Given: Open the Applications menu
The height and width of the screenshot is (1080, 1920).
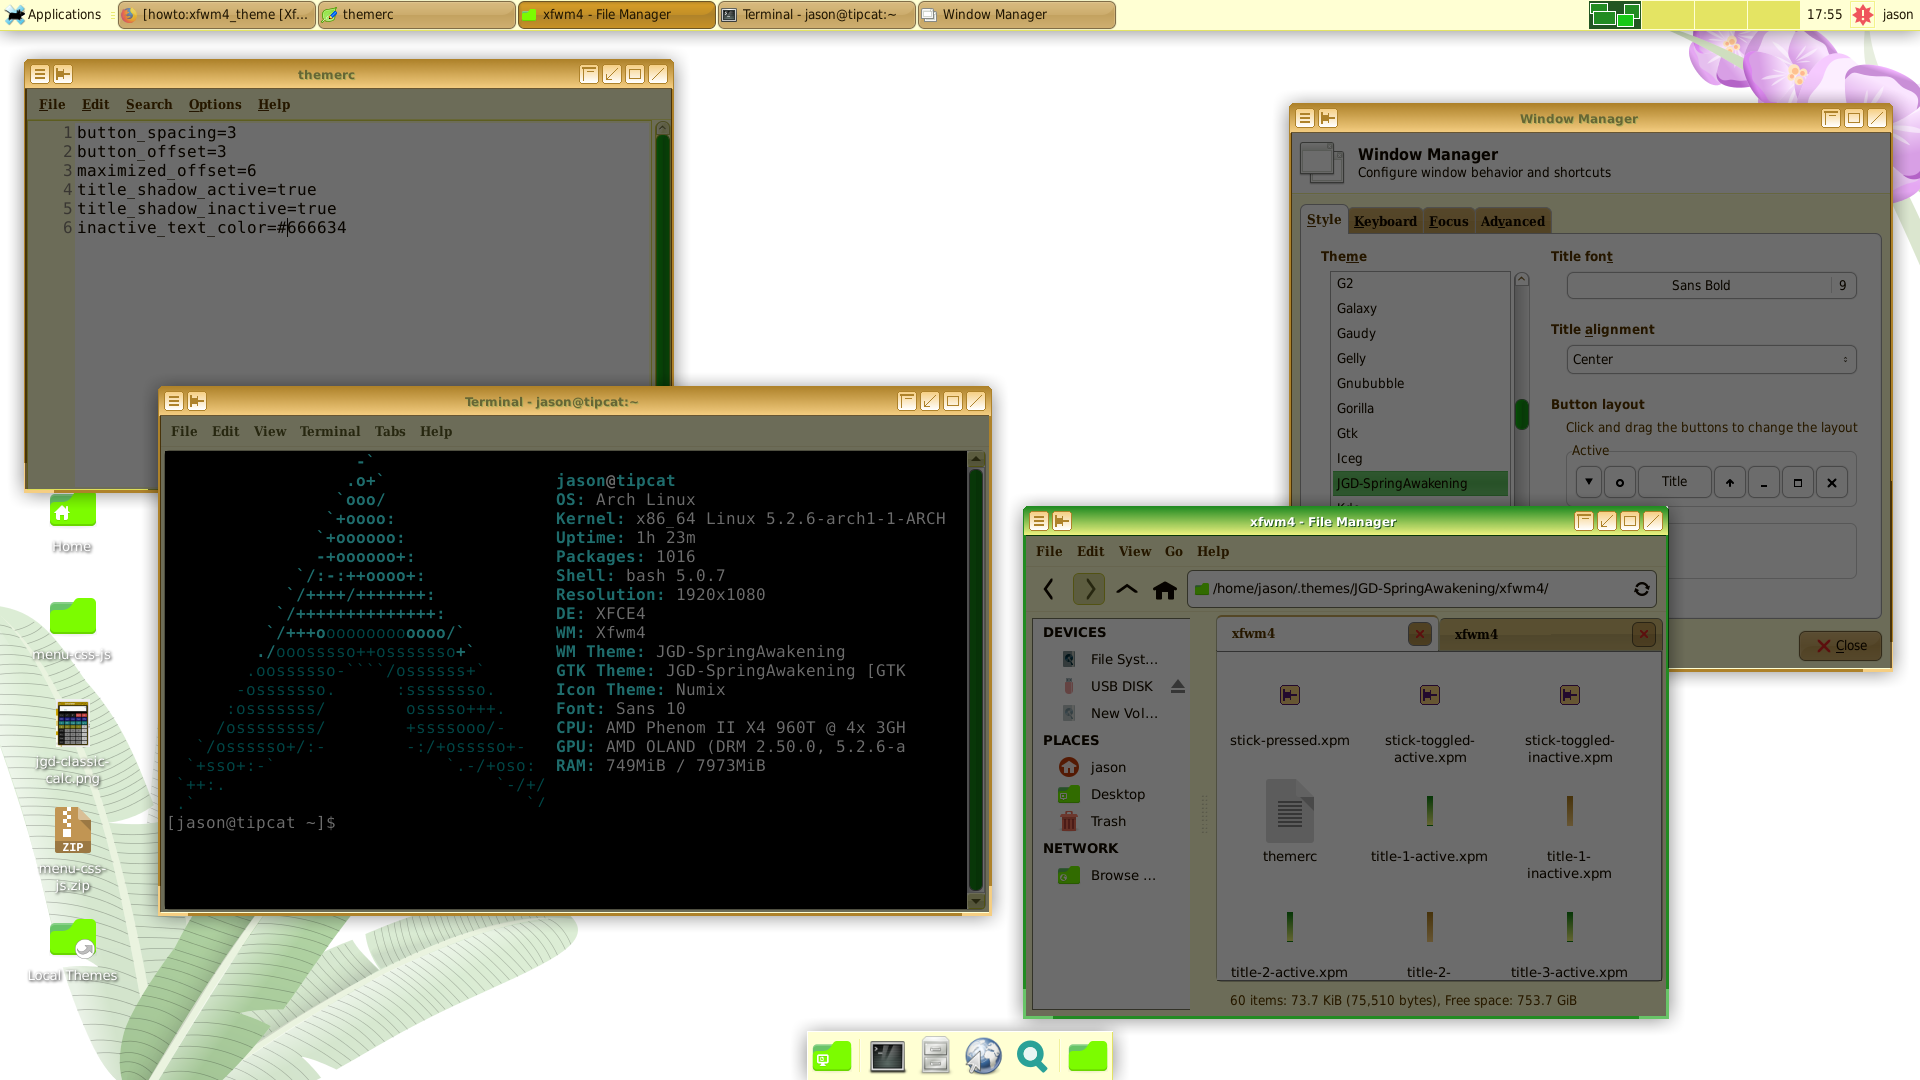Looking at the screenshot, I should tap(53, 14).
